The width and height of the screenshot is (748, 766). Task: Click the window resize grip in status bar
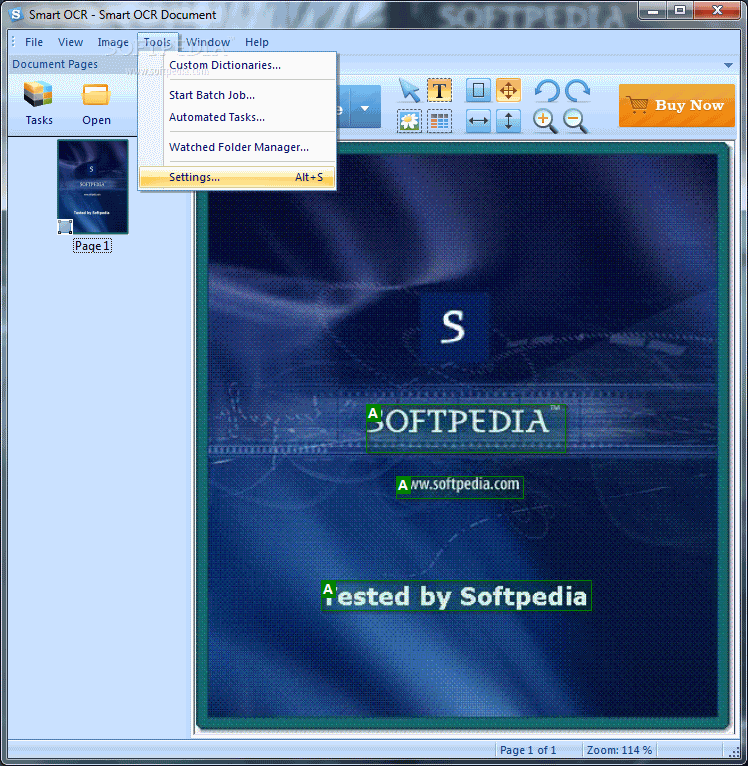pyautogui.click(x=734, y=751)
